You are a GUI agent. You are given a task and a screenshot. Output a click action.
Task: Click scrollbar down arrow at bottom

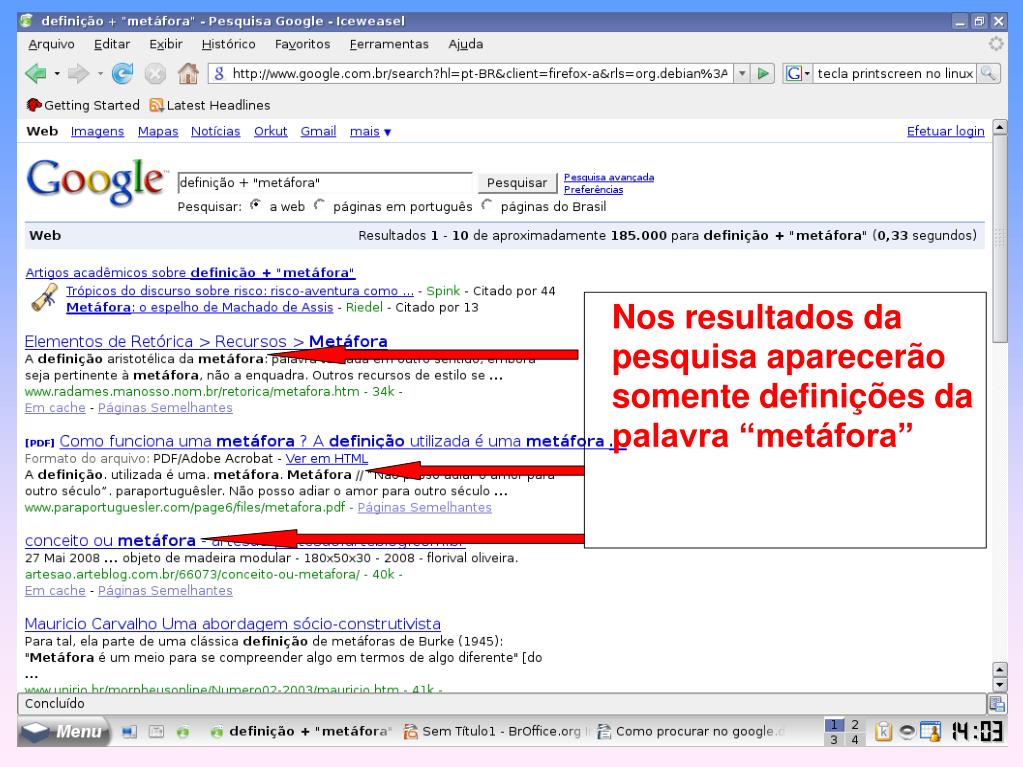[x=1000, y=685]
